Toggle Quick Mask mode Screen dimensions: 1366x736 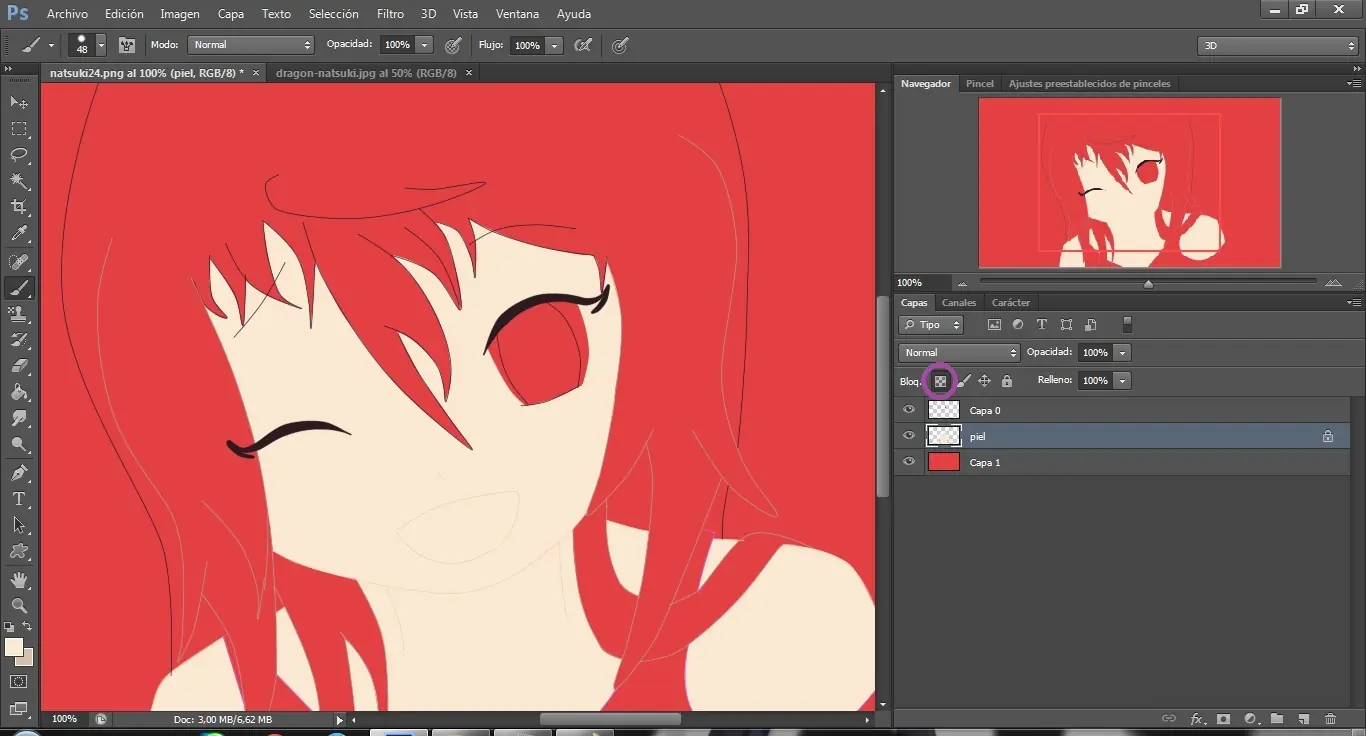click(19, 682)
